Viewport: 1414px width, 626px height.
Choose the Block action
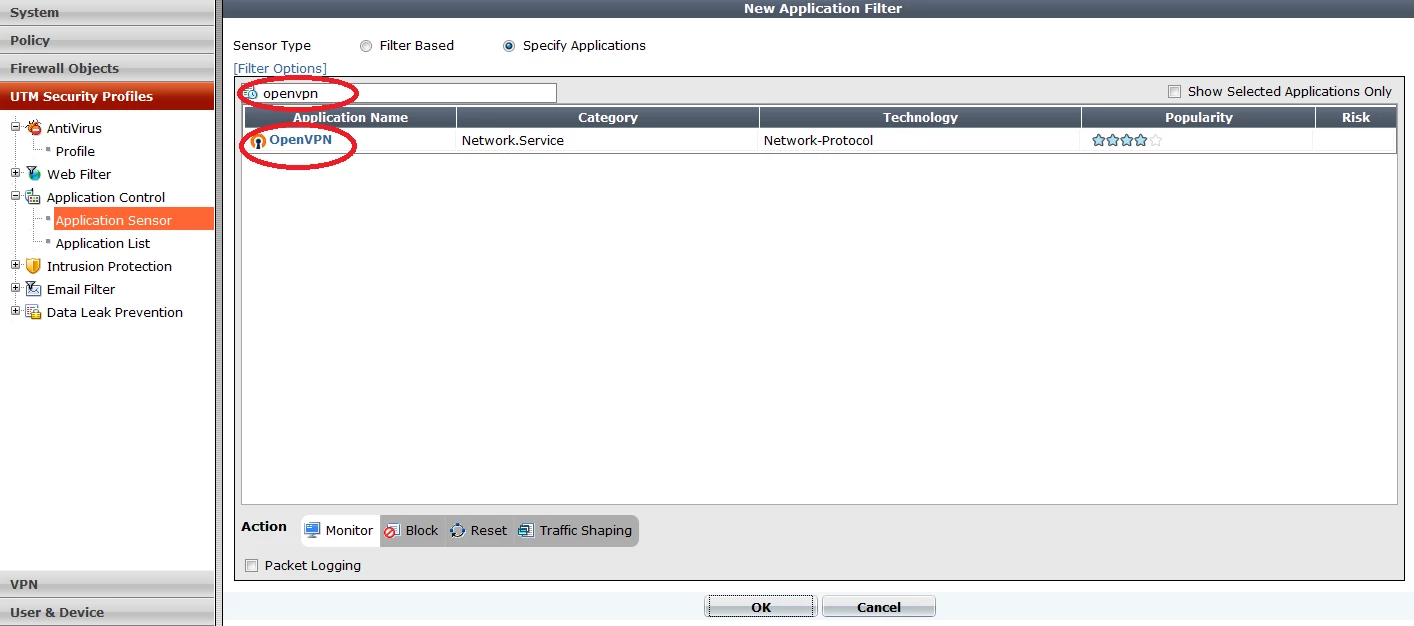(411, 531)
